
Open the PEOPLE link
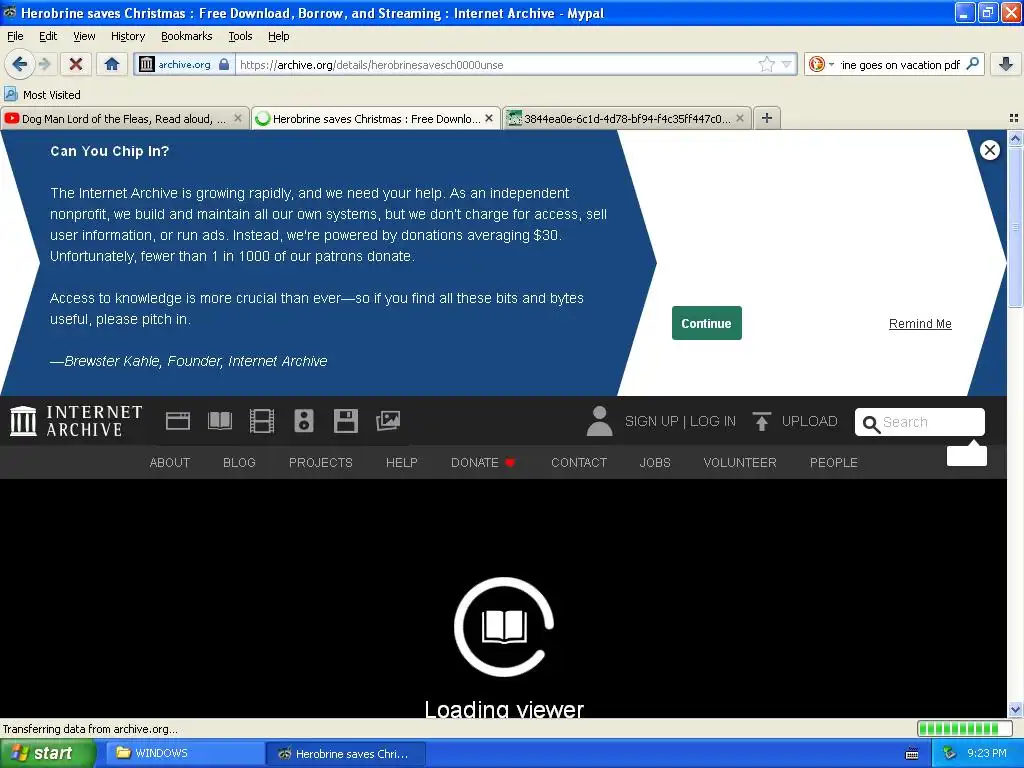click(833, 462)
